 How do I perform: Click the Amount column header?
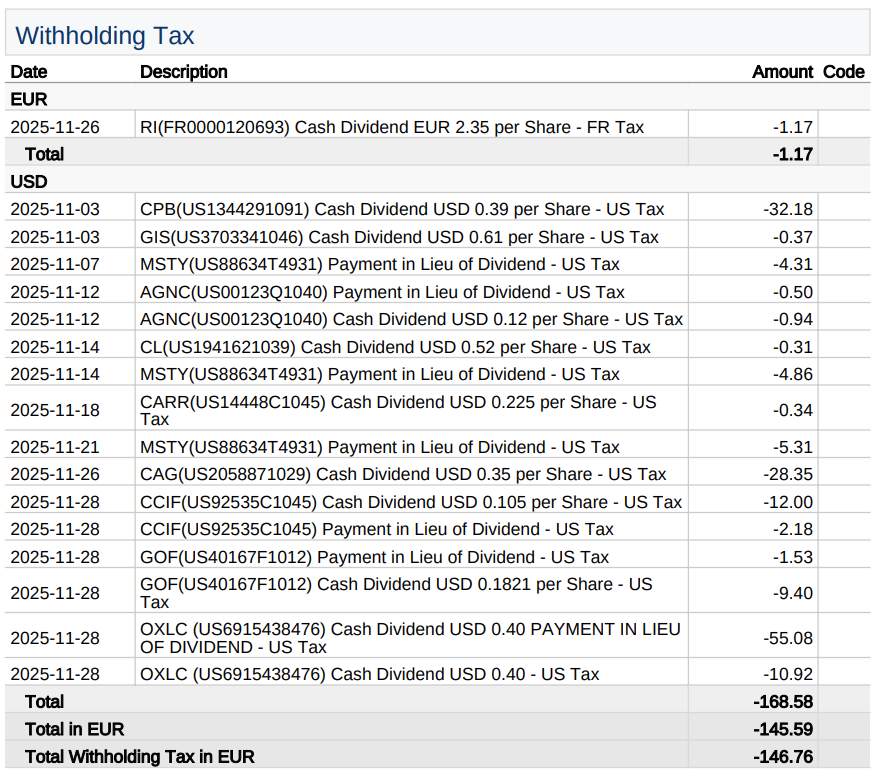tap(782, 72)
